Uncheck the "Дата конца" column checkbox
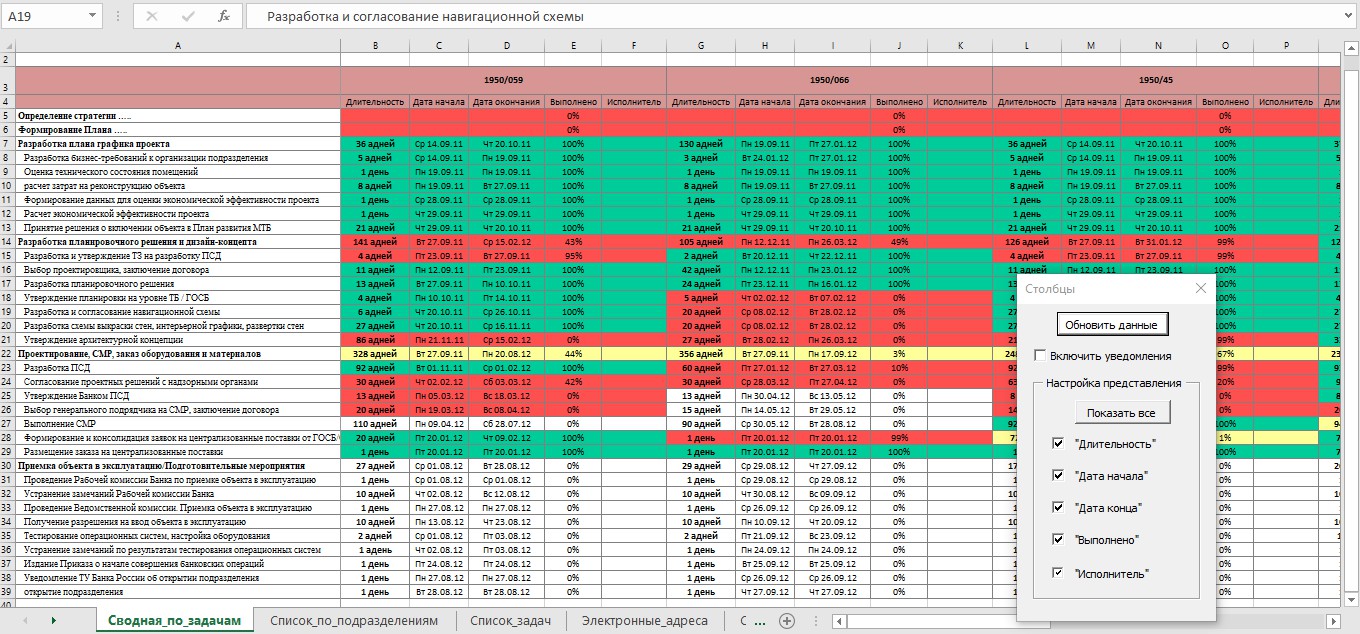The height and width of the screenshot is (634, 1360). click(x=1059, y=507)
